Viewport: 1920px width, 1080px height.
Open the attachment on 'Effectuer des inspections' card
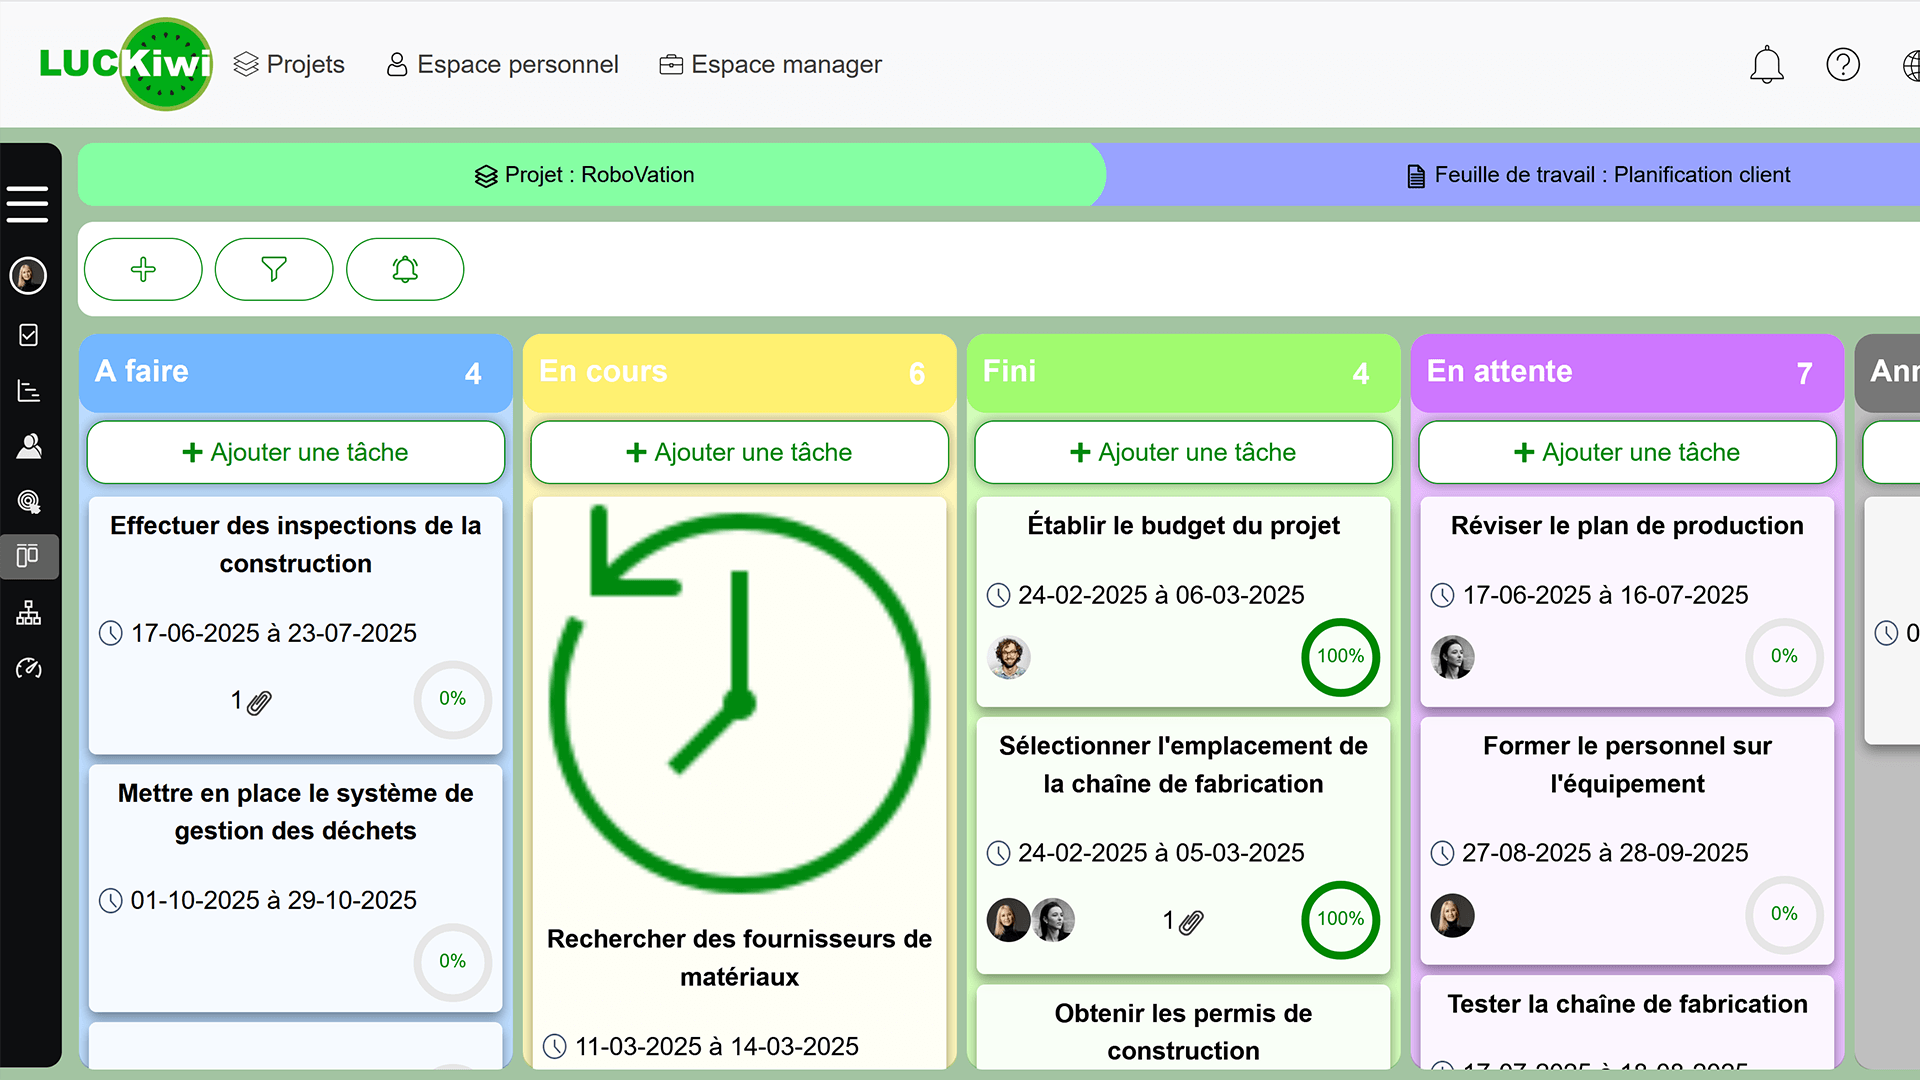click(x=250, y=700)
